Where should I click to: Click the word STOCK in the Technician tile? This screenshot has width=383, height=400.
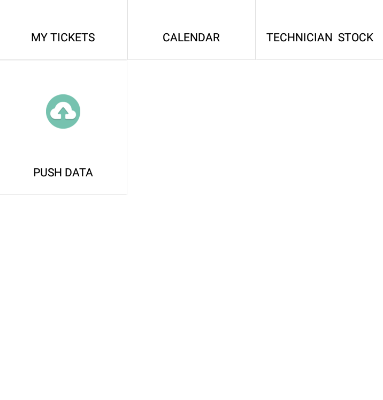[356, 37]
